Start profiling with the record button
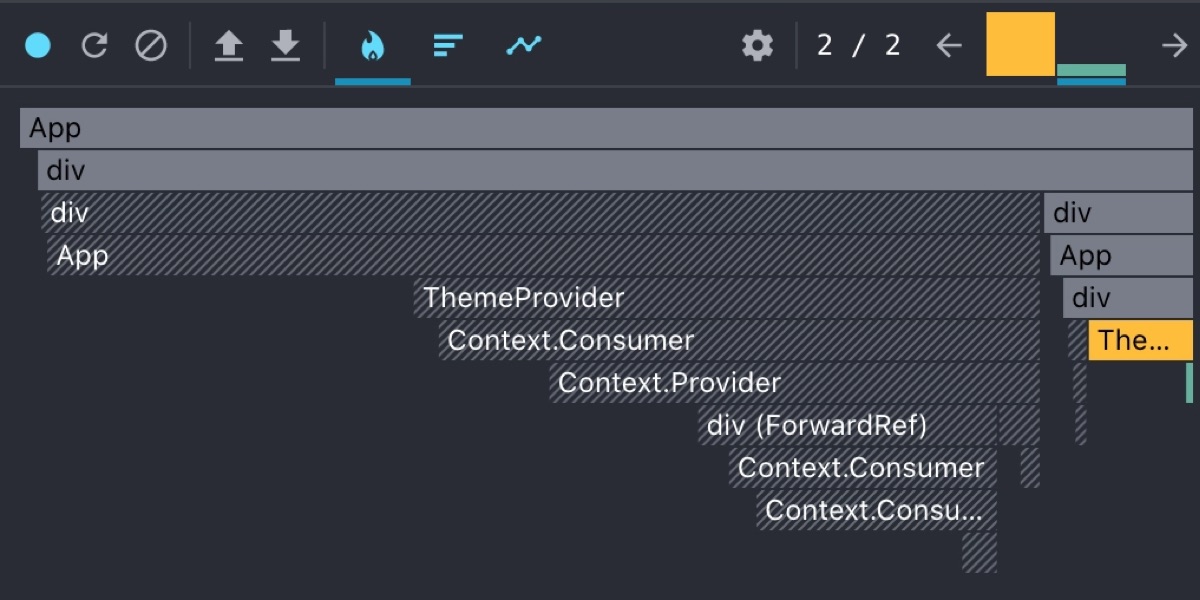The image size is (1200, 600). pos(38,45)
